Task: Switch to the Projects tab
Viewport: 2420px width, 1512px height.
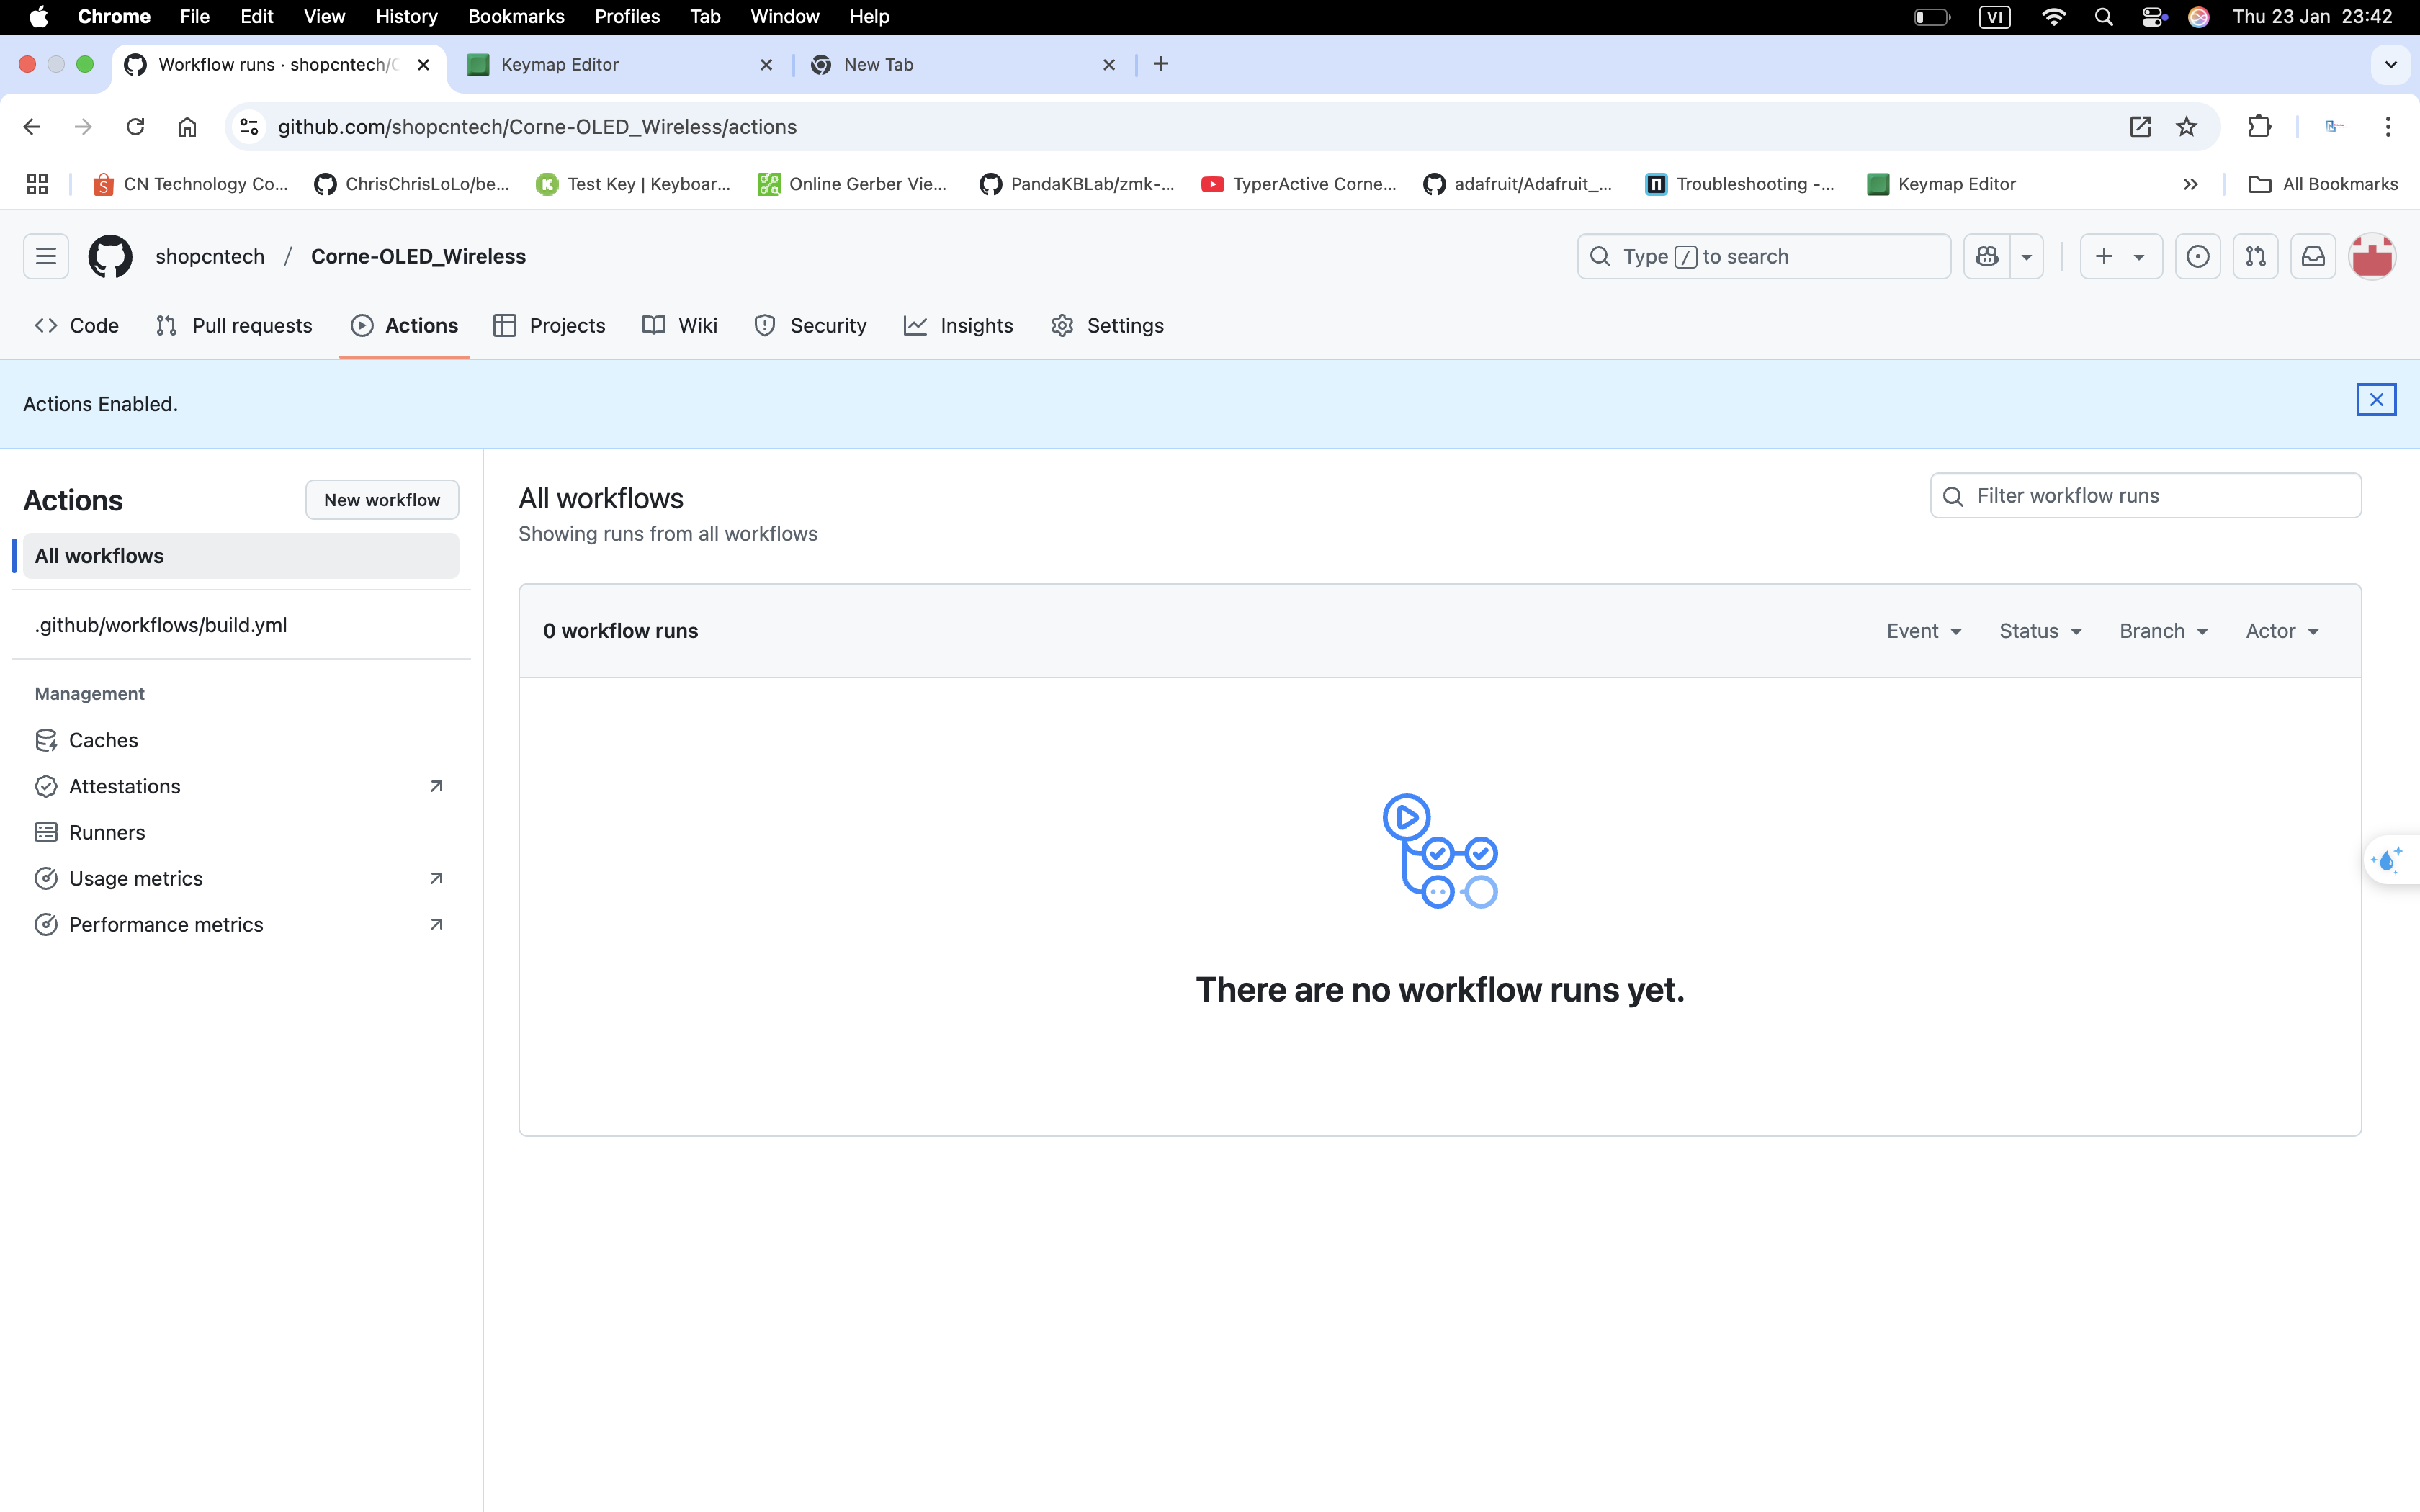Action: [x=550, y=326]
